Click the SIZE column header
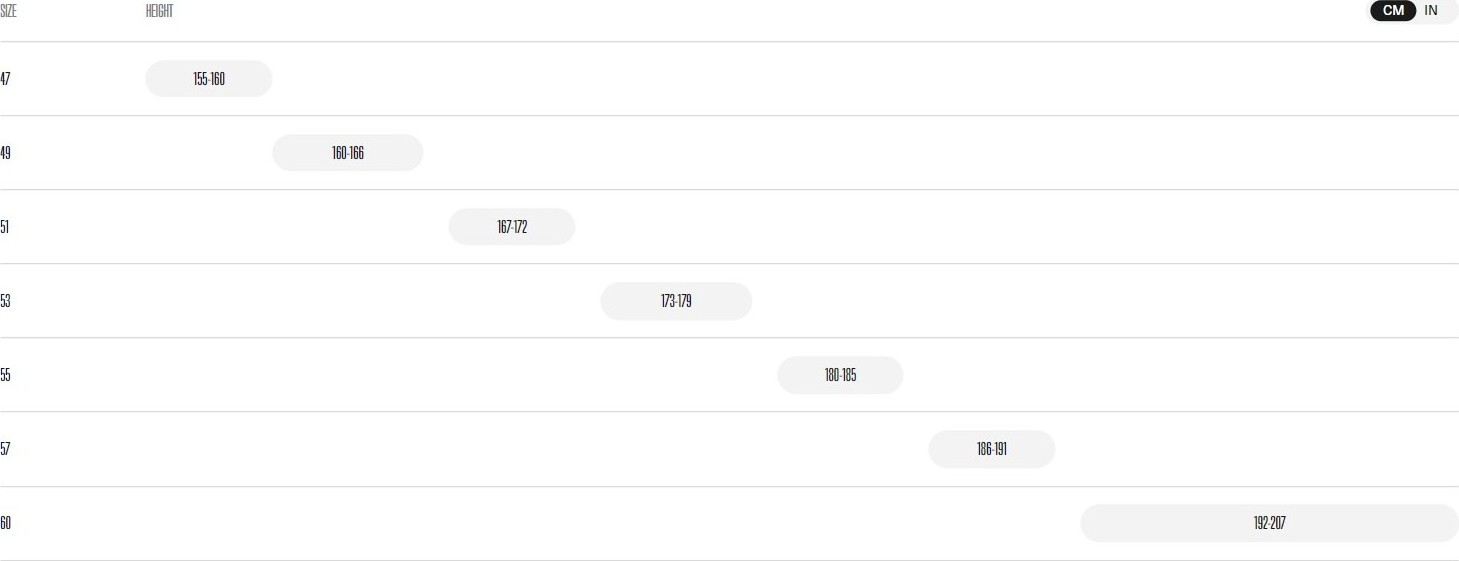 [8, 11]
